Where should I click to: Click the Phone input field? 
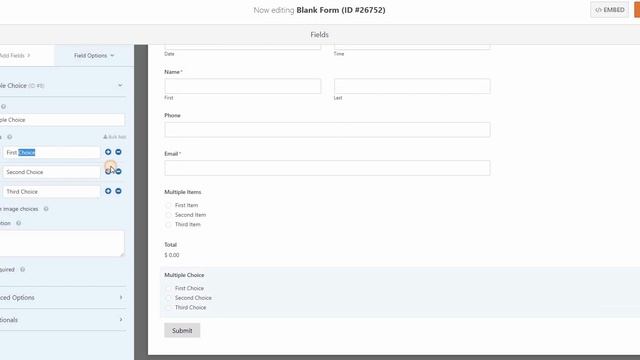coord(327,130)
